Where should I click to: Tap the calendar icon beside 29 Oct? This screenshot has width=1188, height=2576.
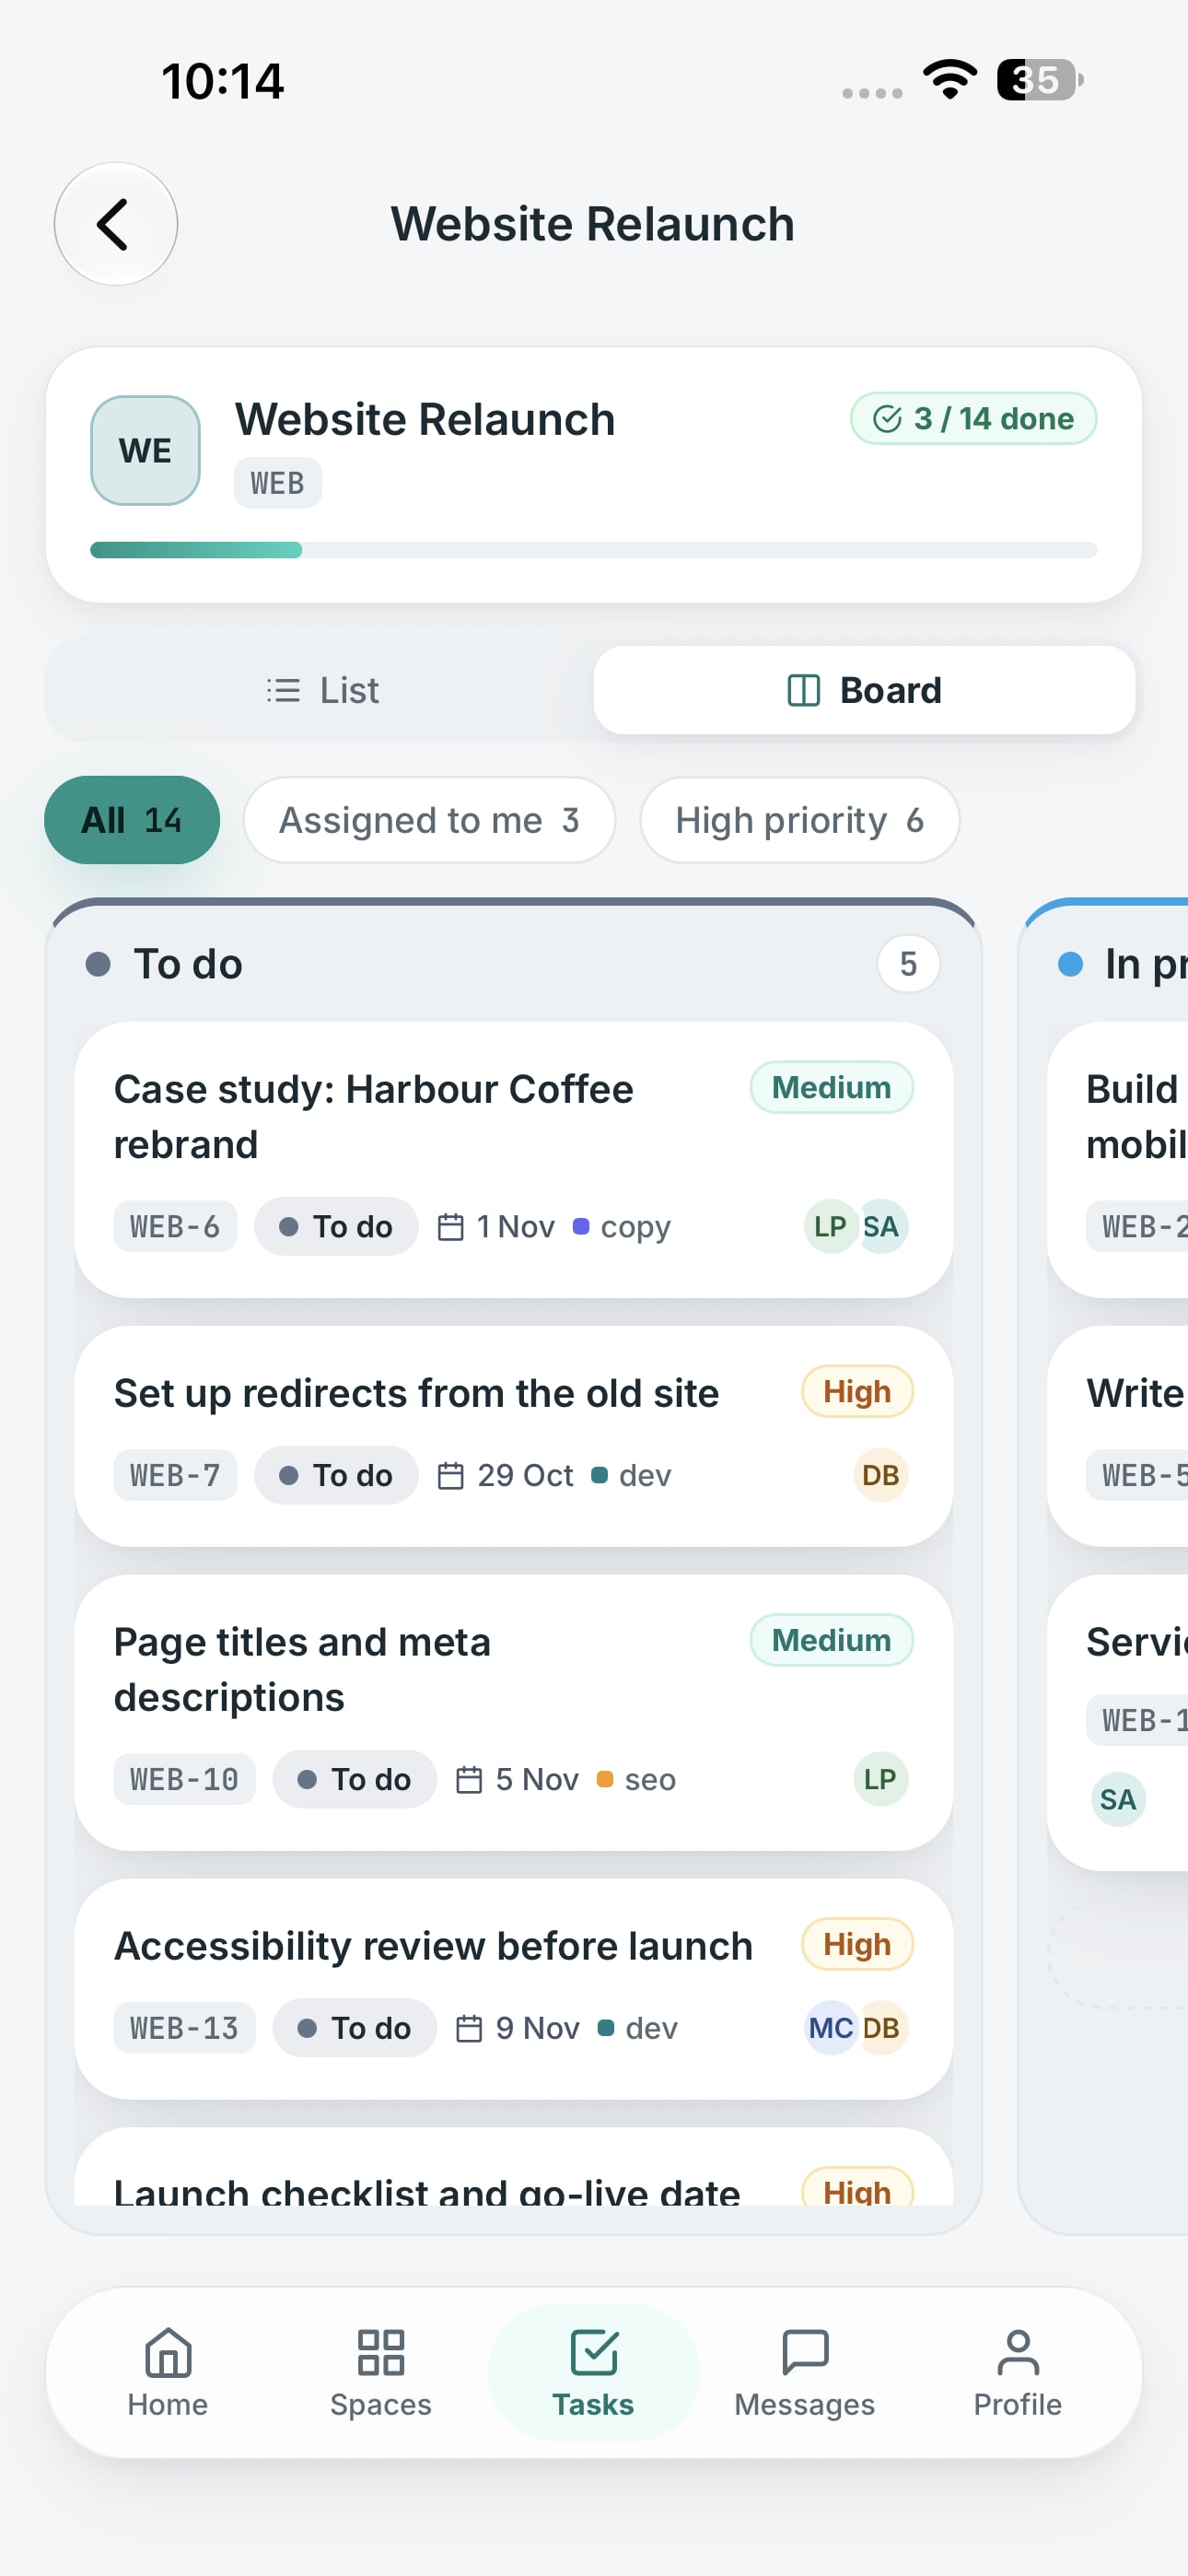(451, 1475)
